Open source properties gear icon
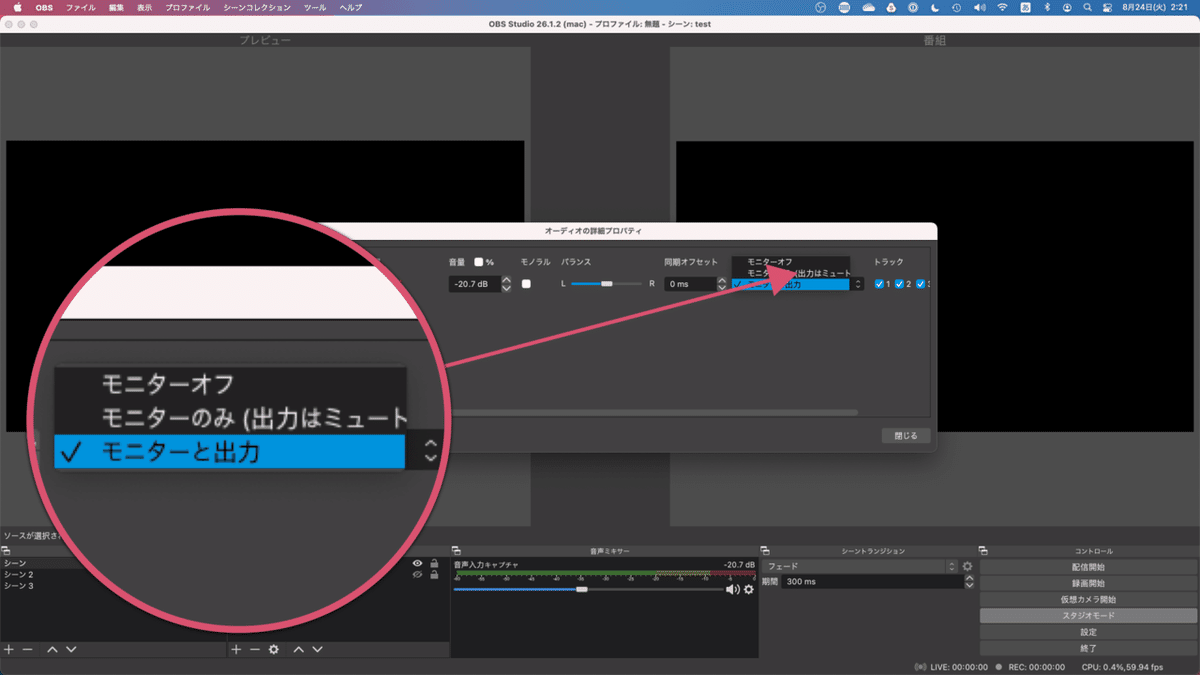 click(x=273, y=649)
